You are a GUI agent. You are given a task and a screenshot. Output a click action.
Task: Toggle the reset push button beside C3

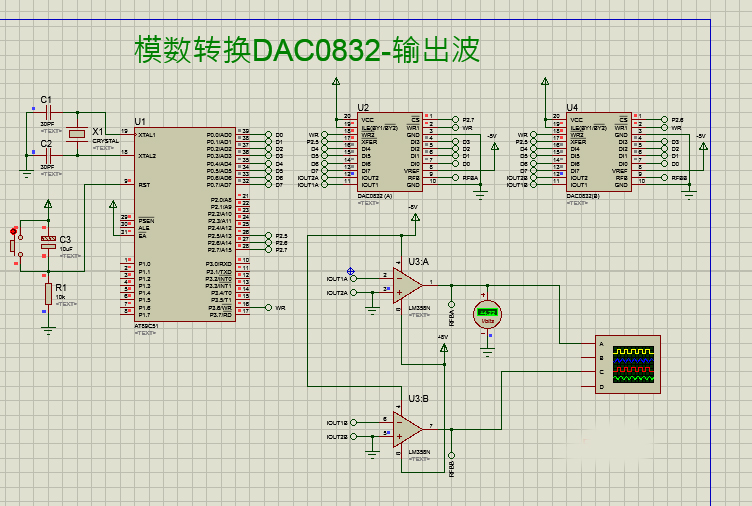pos(15,245)
